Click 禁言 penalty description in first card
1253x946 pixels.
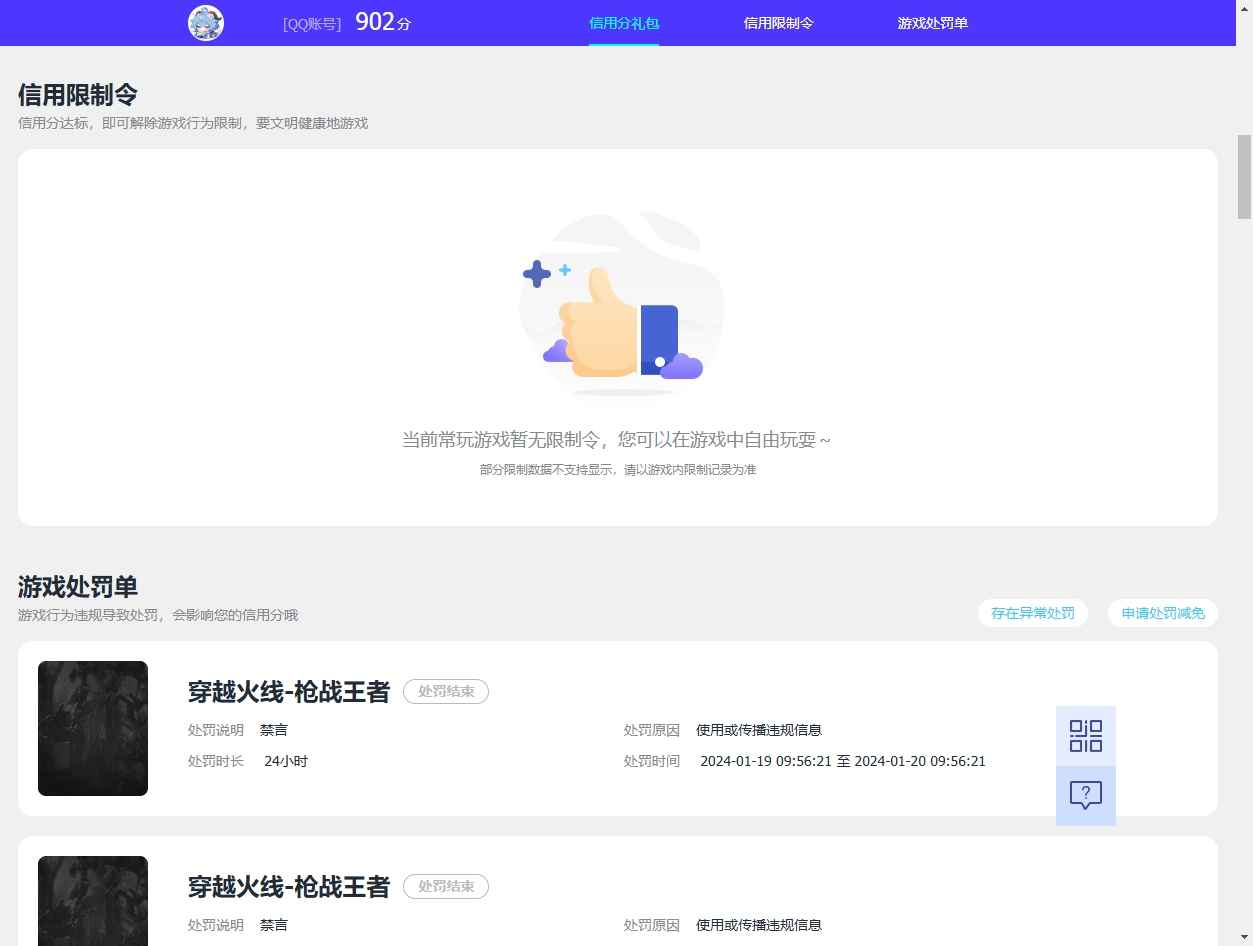pos(274,730)
